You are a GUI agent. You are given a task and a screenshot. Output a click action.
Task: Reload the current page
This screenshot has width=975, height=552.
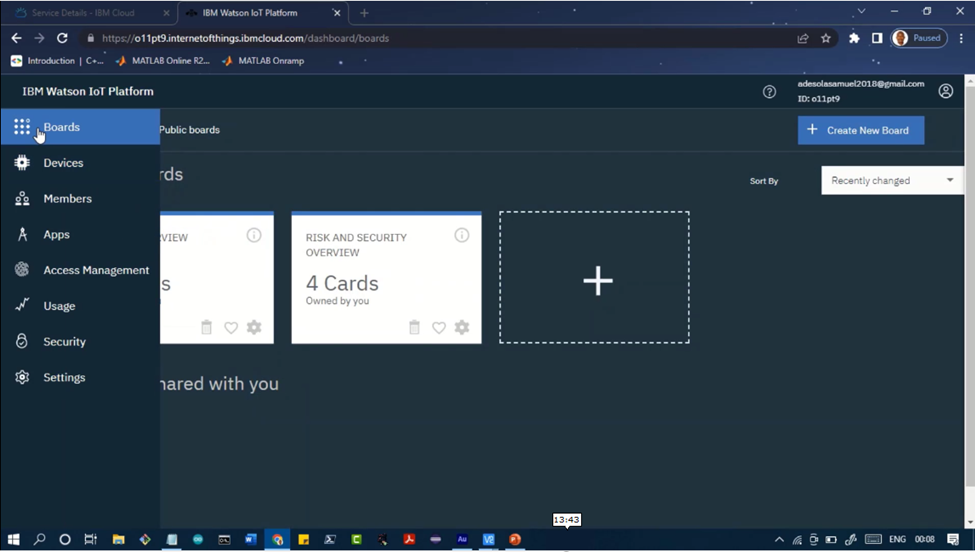click(62, 38)
